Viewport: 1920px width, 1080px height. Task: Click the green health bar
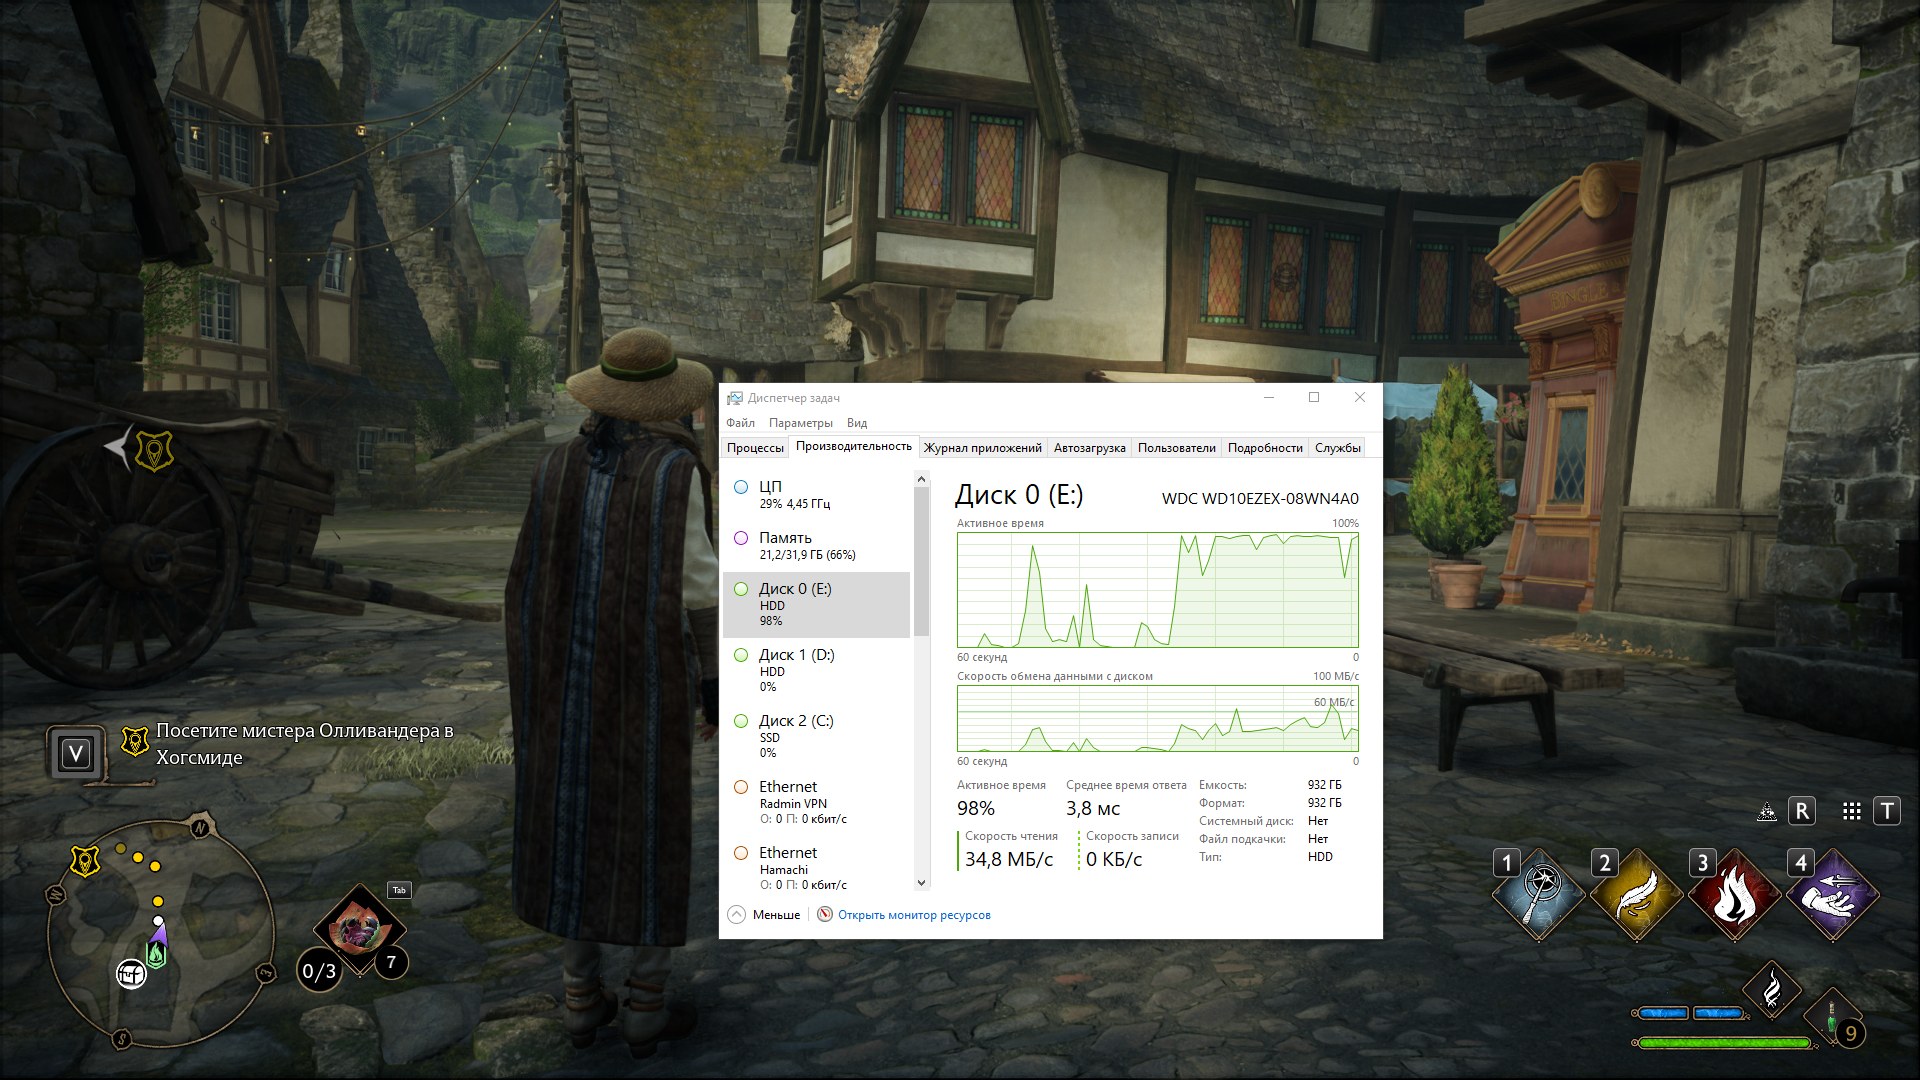pyautogui.click(x=1724, y=1043)
